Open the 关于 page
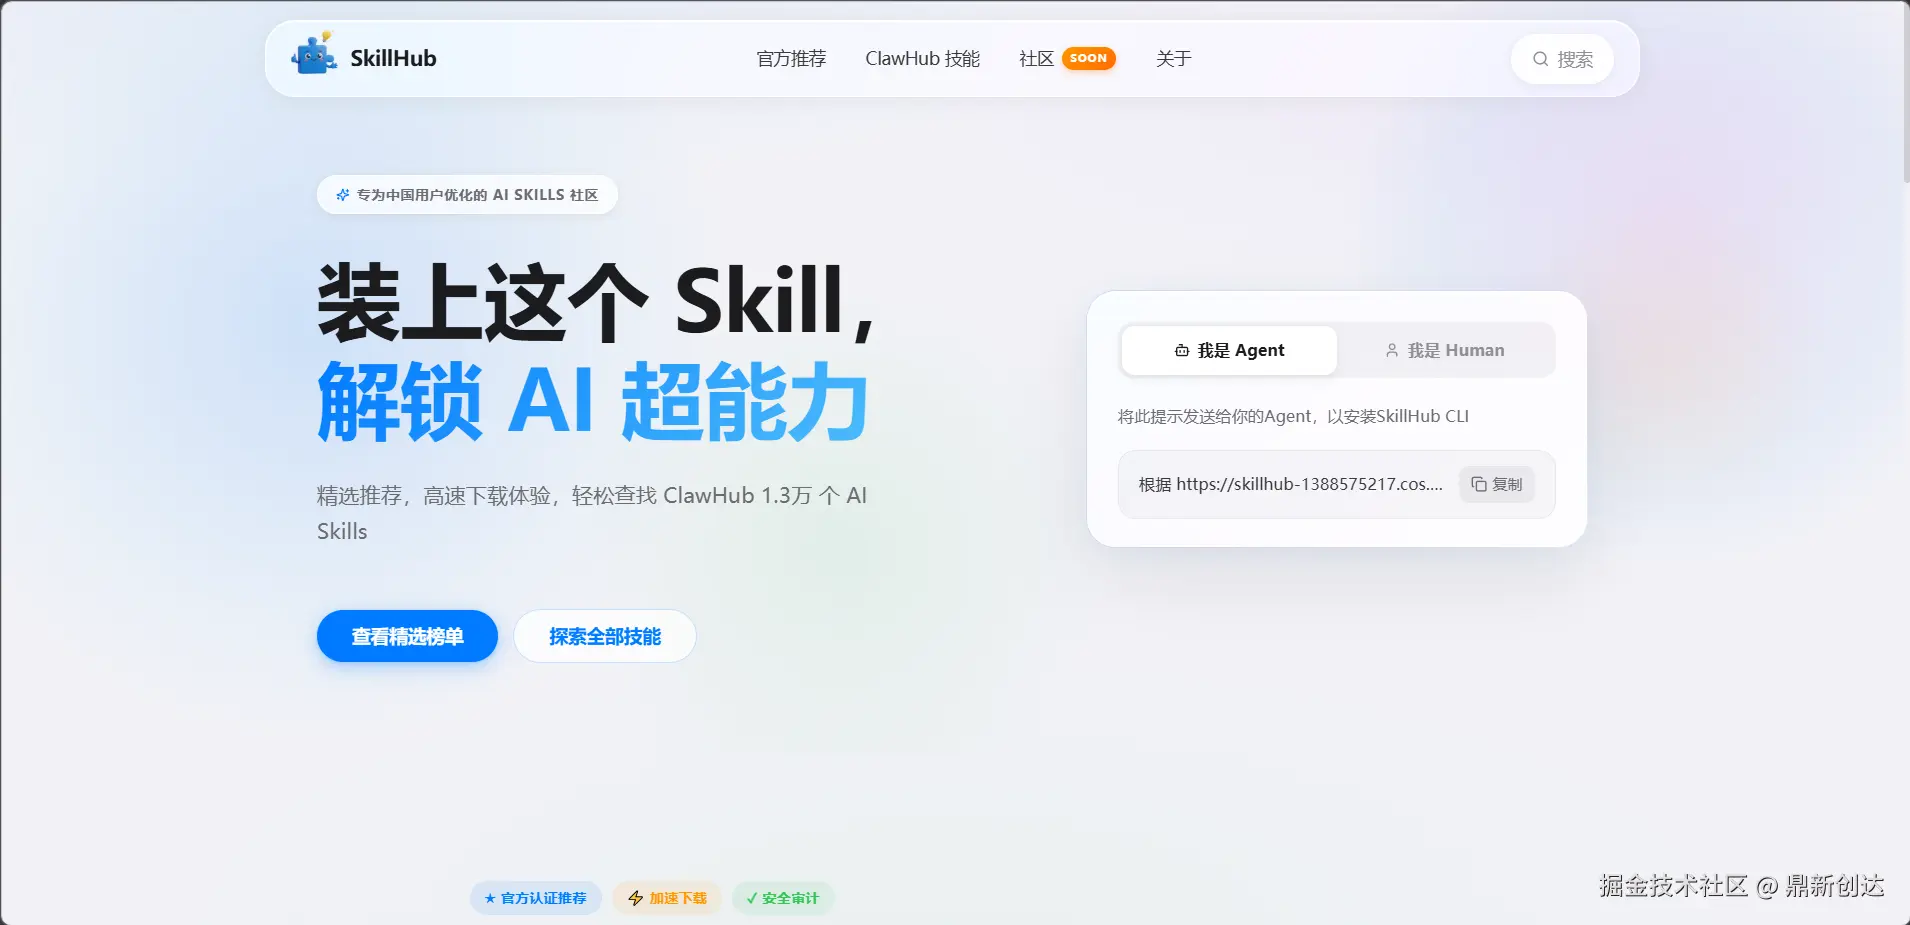This screenshot has width=1910, height=925. 1174,59
